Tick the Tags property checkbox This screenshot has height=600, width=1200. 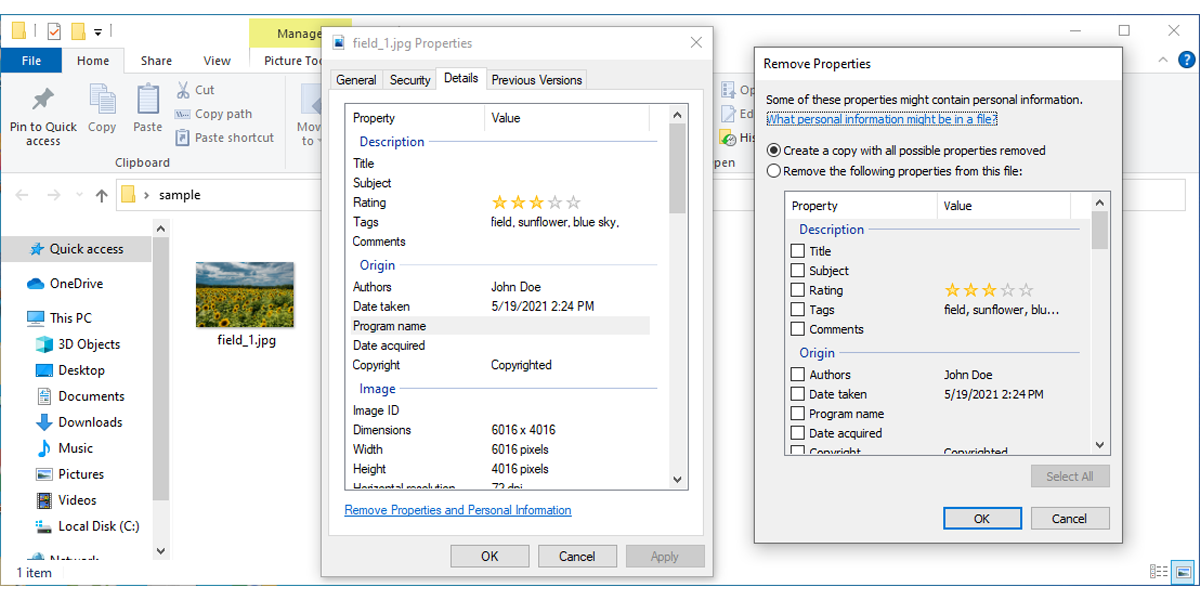coord(797,310)
